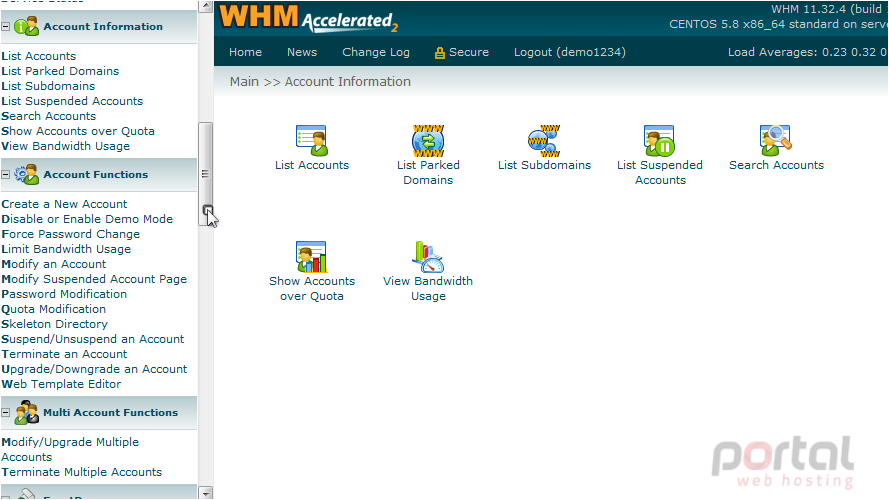Open Modify/Upgrade Multiple Accounts
Viewport: 889px width, 500px height.
70,450
